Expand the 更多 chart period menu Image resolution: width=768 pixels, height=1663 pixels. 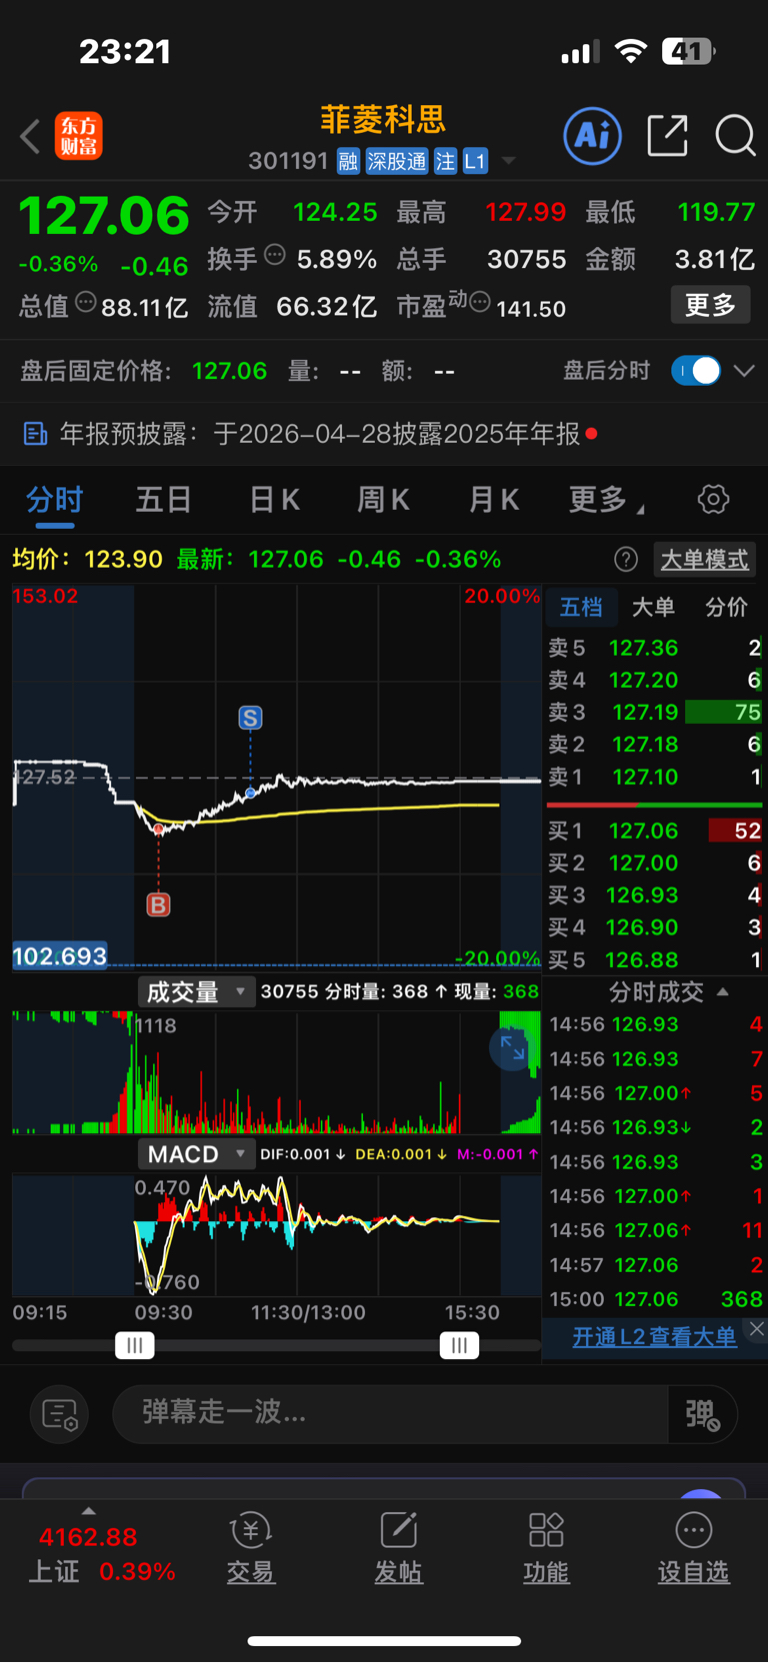point(604,499)
